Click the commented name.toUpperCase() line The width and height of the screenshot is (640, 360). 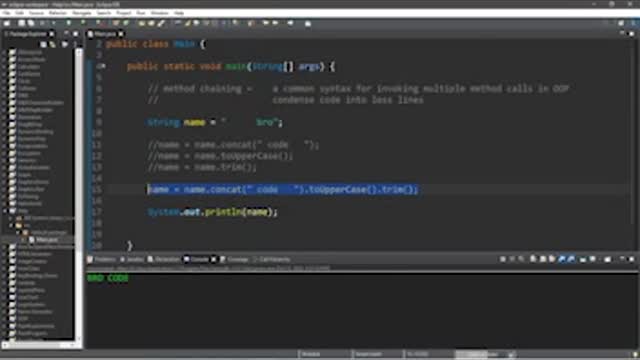[220, 156]
